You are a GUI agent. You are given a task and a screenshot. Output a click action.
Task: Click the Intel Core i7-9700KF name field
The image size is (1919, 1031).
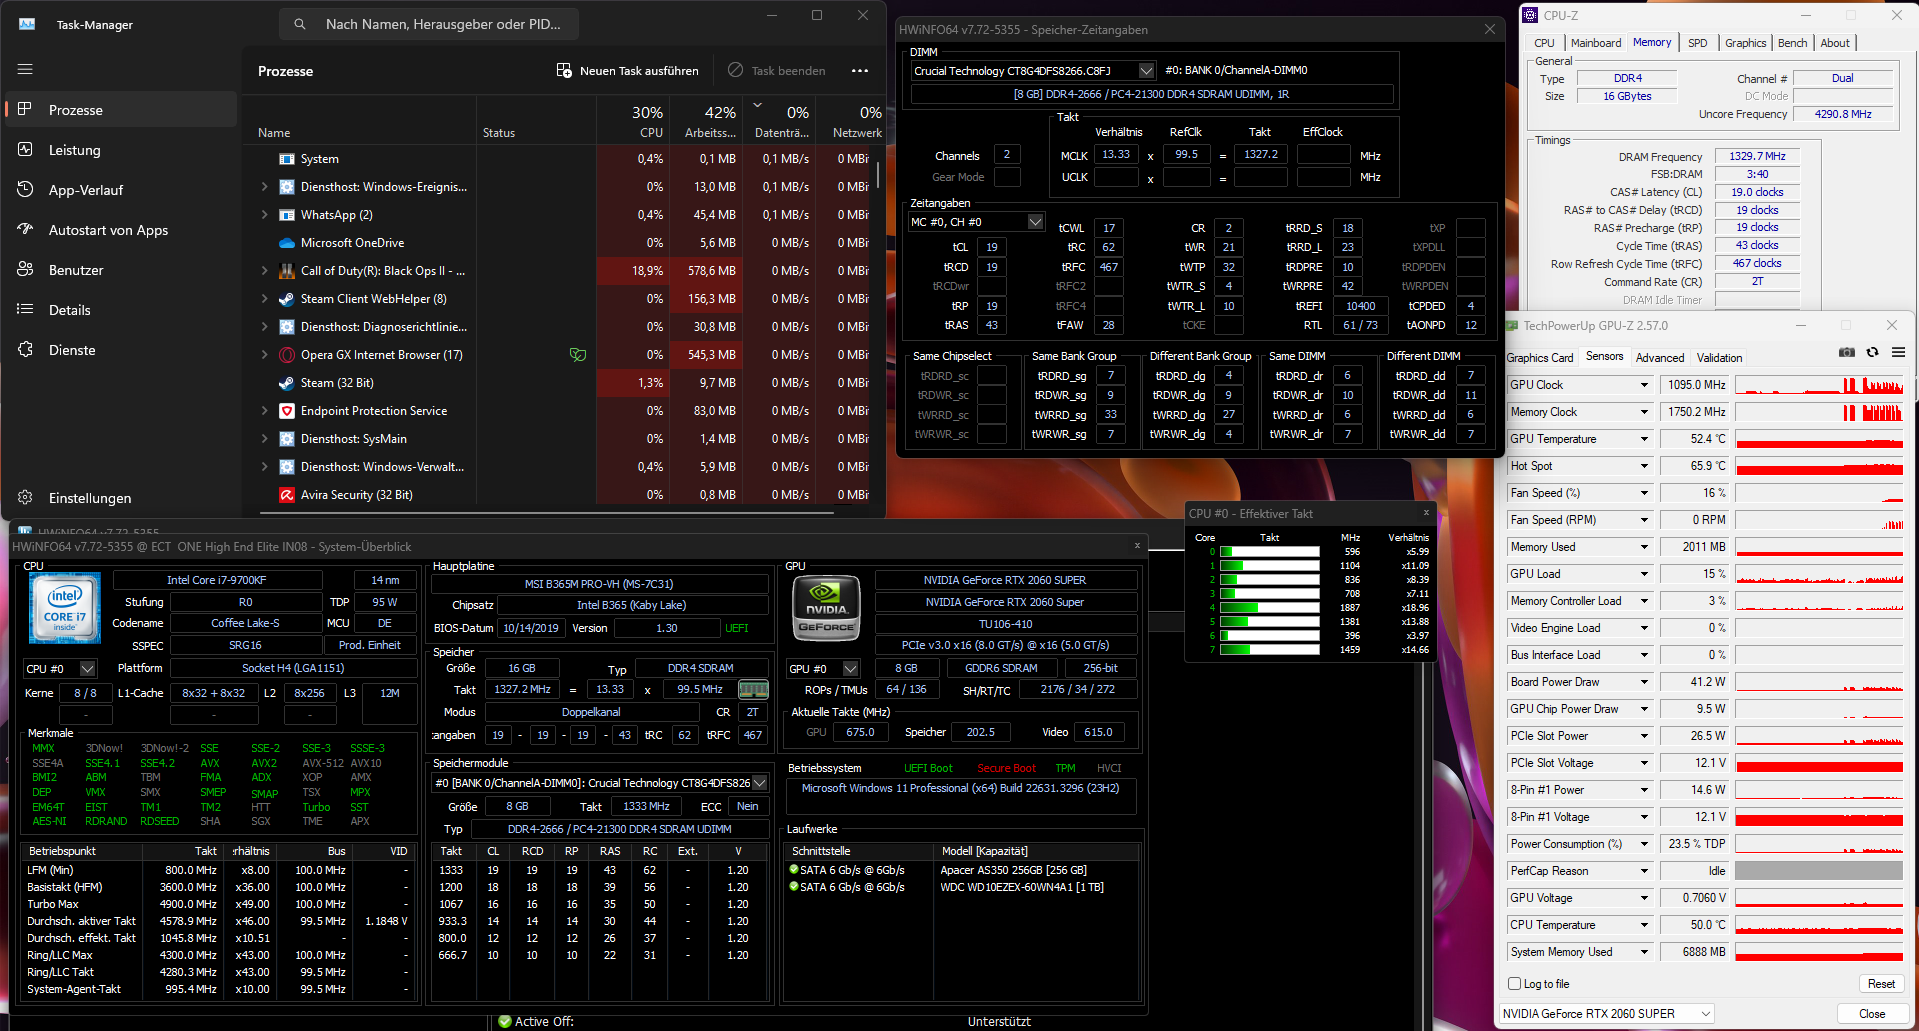coord(217,580)
